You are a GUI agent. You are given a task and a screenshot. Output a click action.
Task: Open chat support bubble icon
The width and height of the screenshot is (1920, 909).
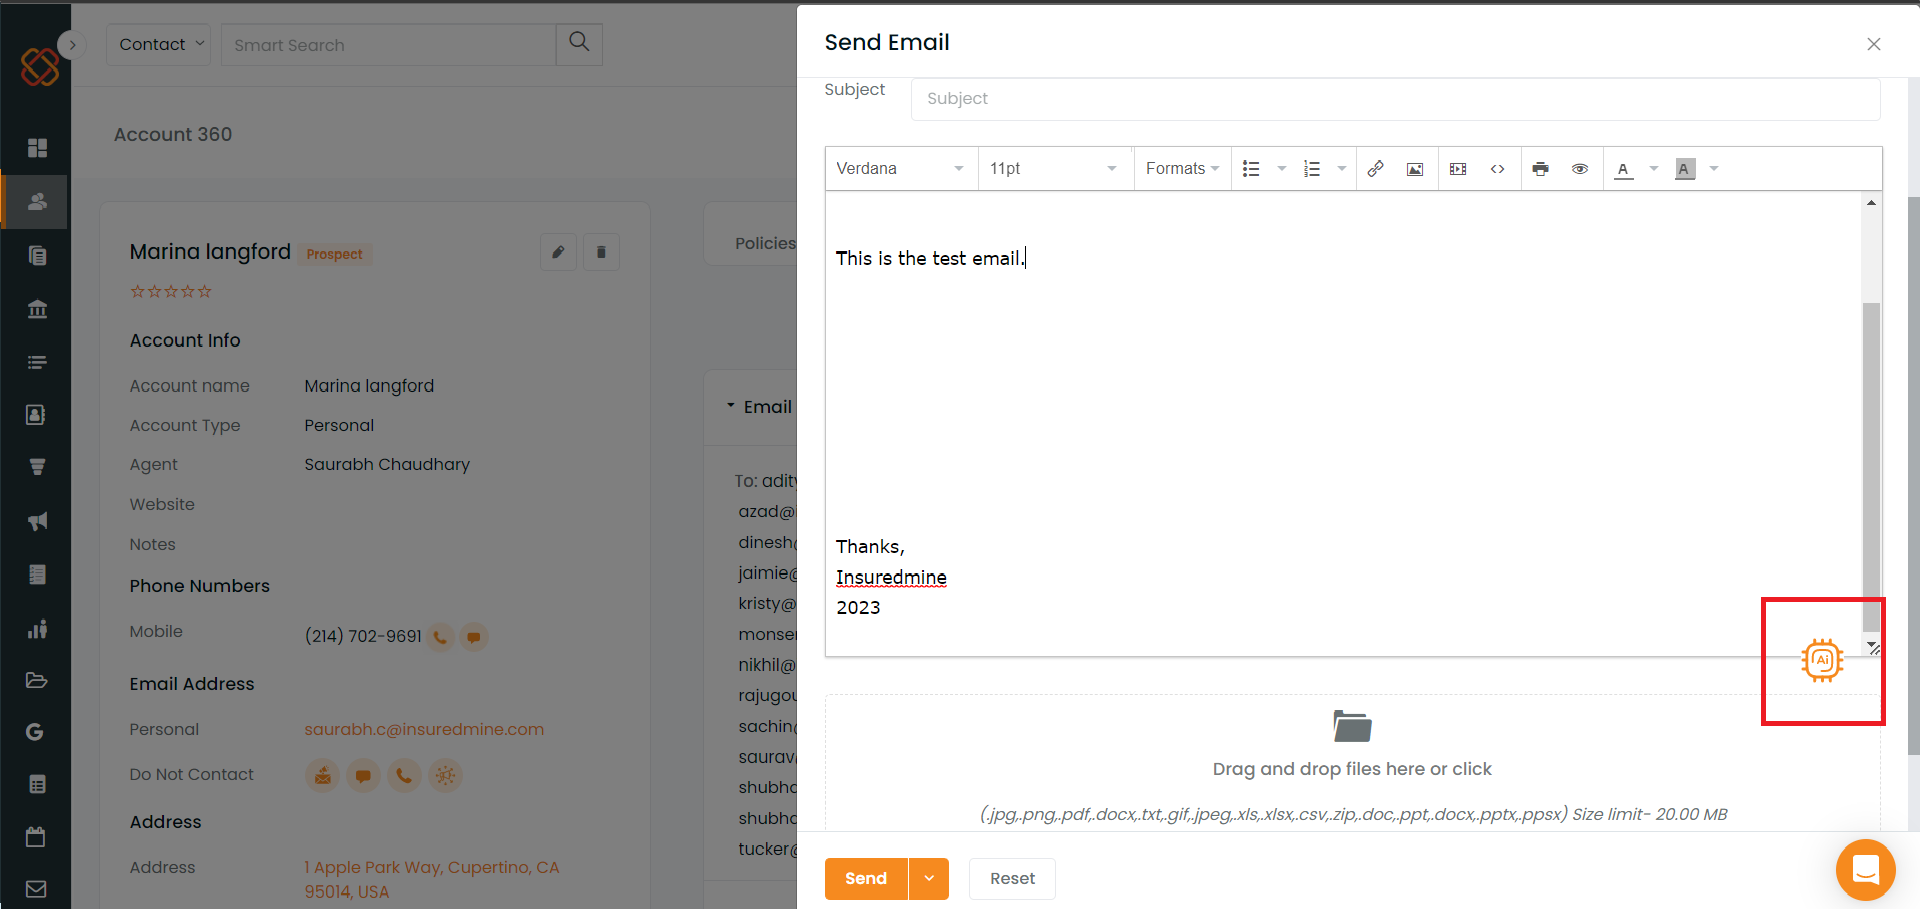1865,870
